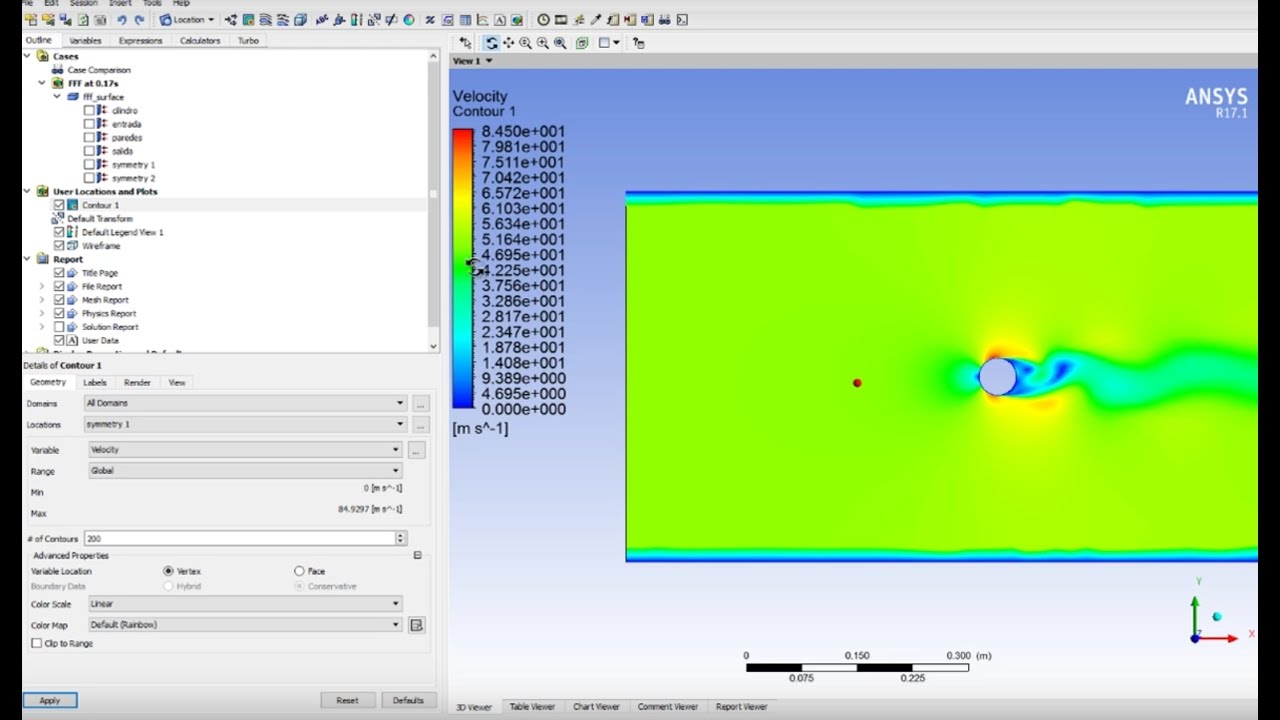The image size is (1280, 720).
Task: Insert a Color Map from toolbar
Action: (x=408, y=19)
